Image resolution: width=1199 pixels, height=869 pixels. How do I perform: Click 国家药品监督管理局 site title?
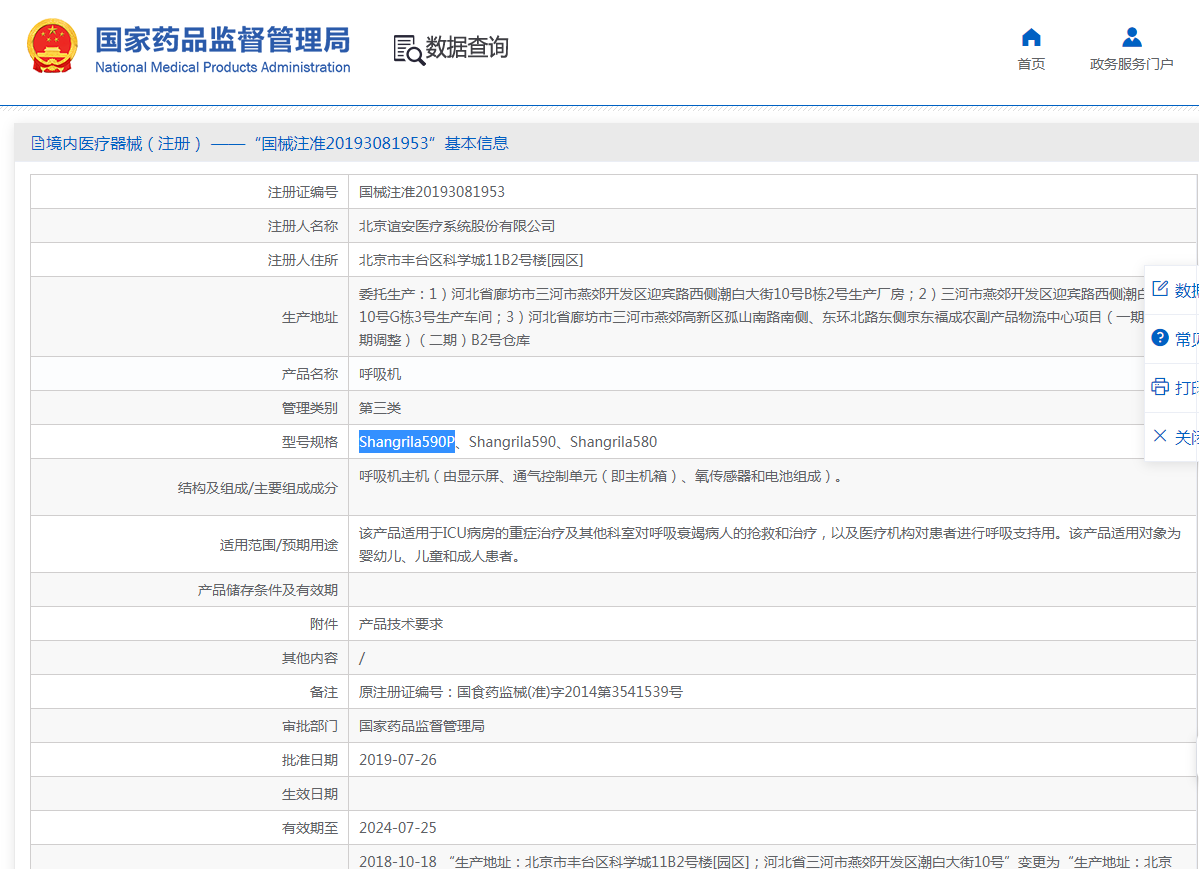coord(223,40)
